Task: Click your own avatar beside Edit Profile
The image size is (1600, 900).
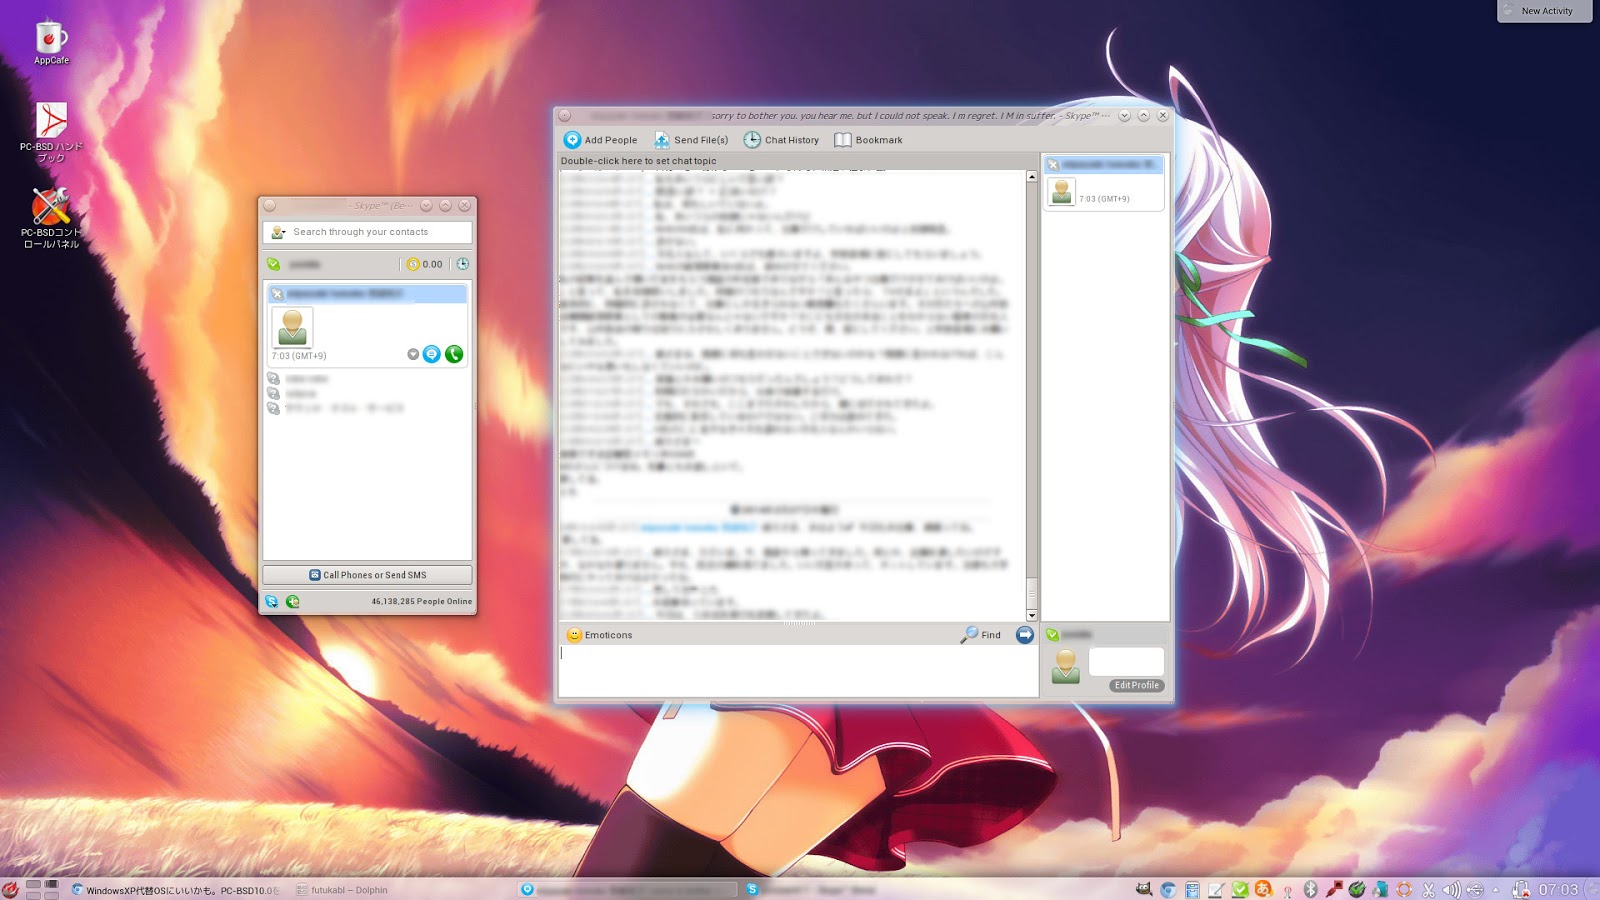Action: (x=1066, y=666)
